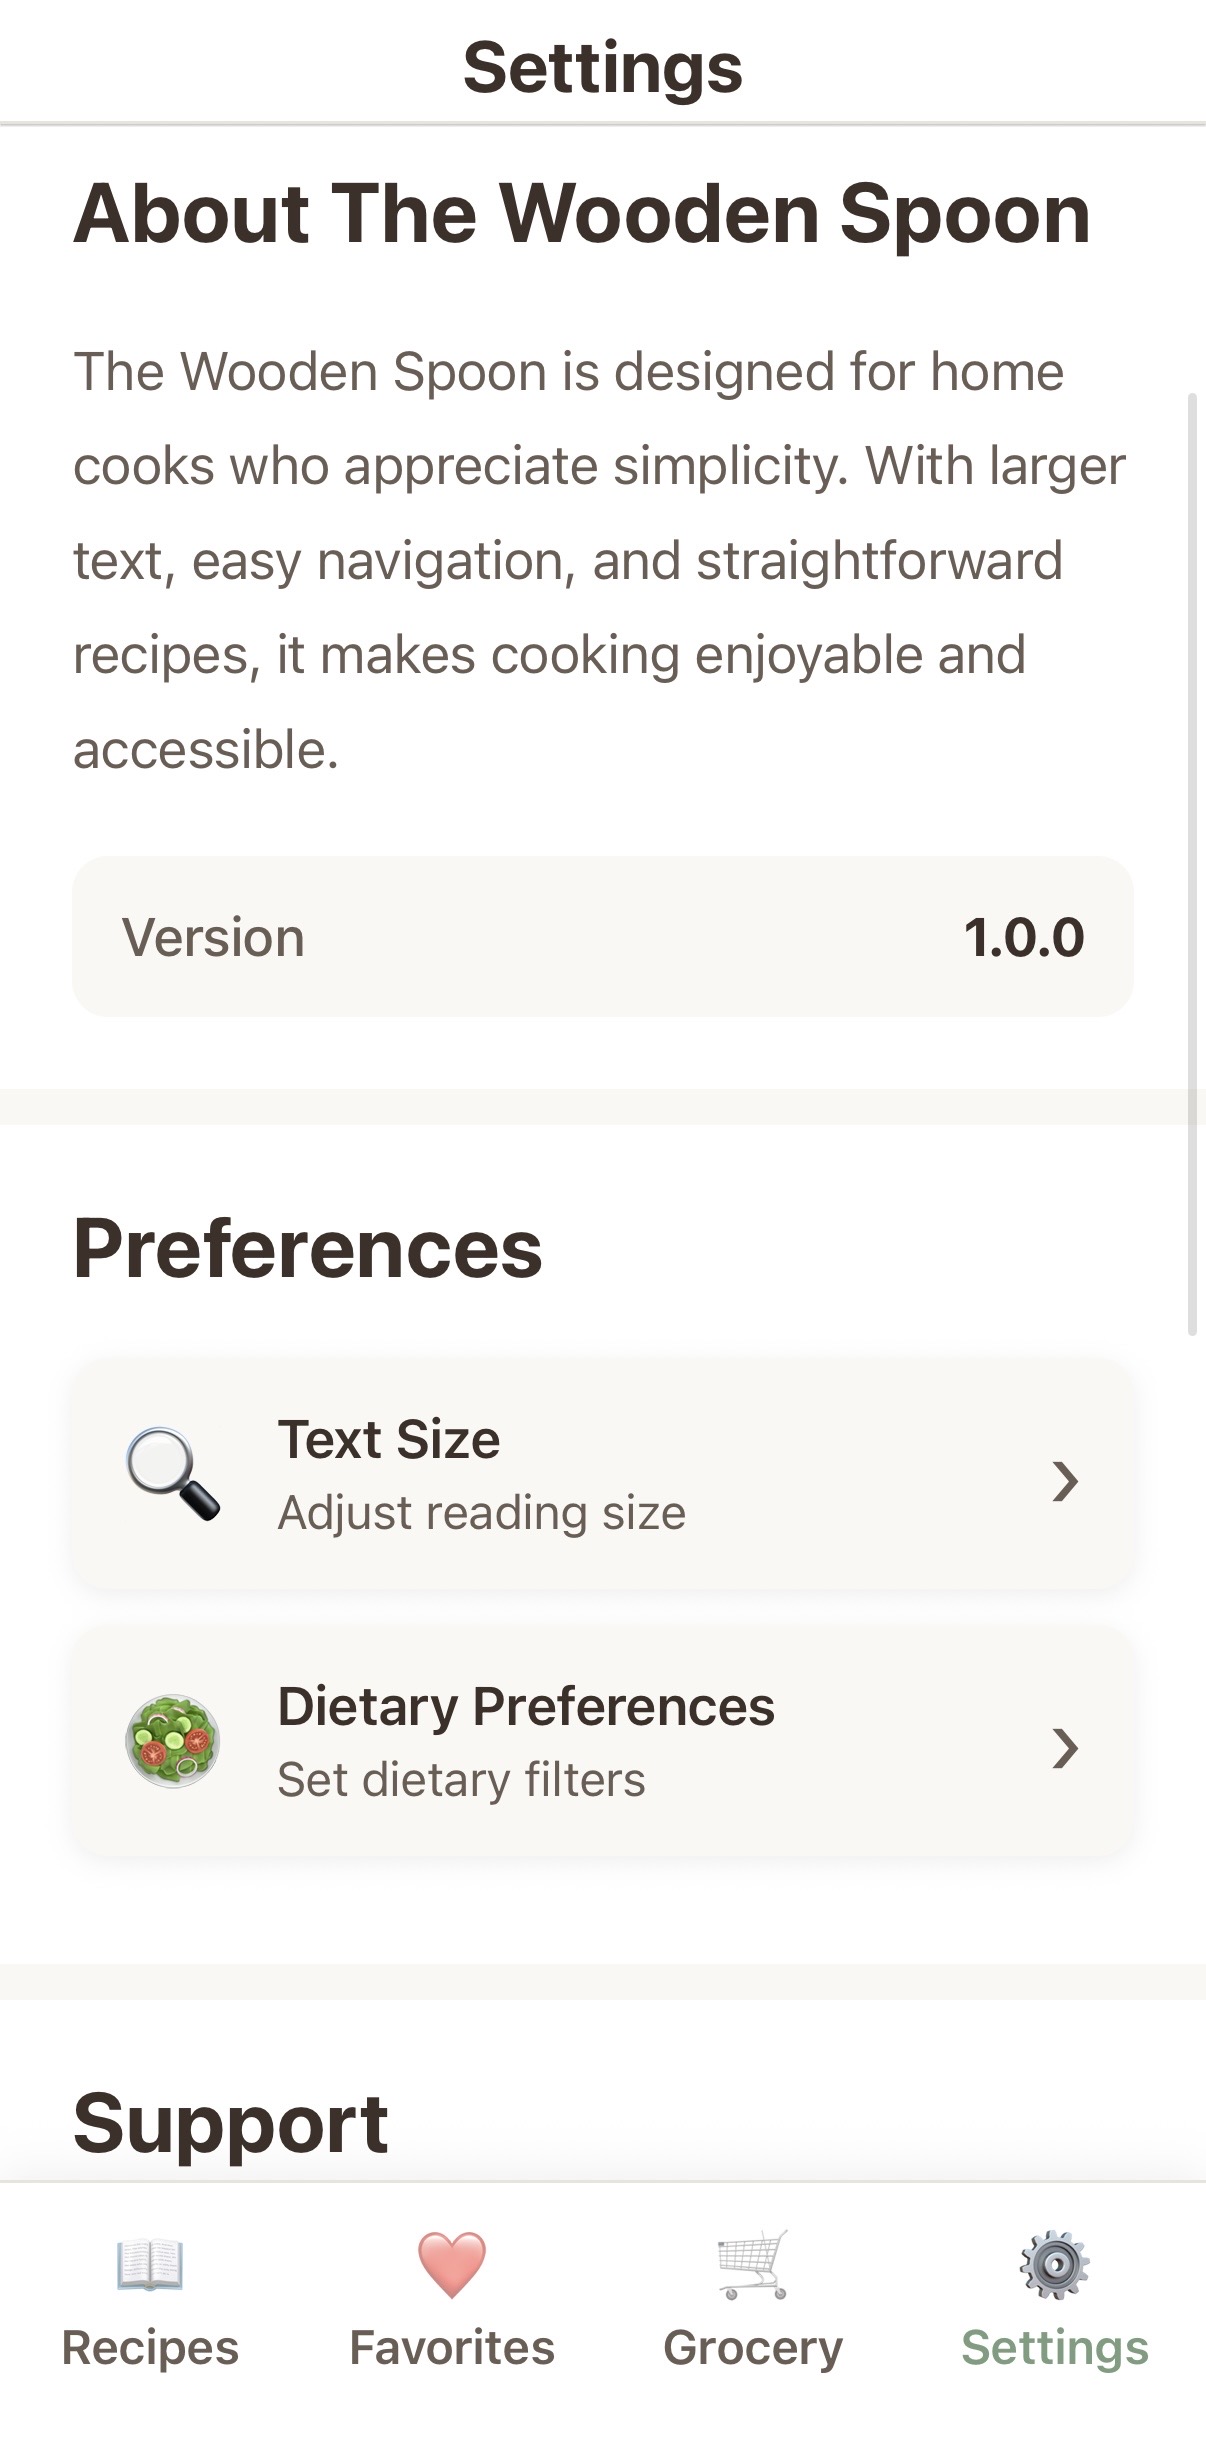Open the Text Size title
1206x2444 pixels.
(389, 1440)
